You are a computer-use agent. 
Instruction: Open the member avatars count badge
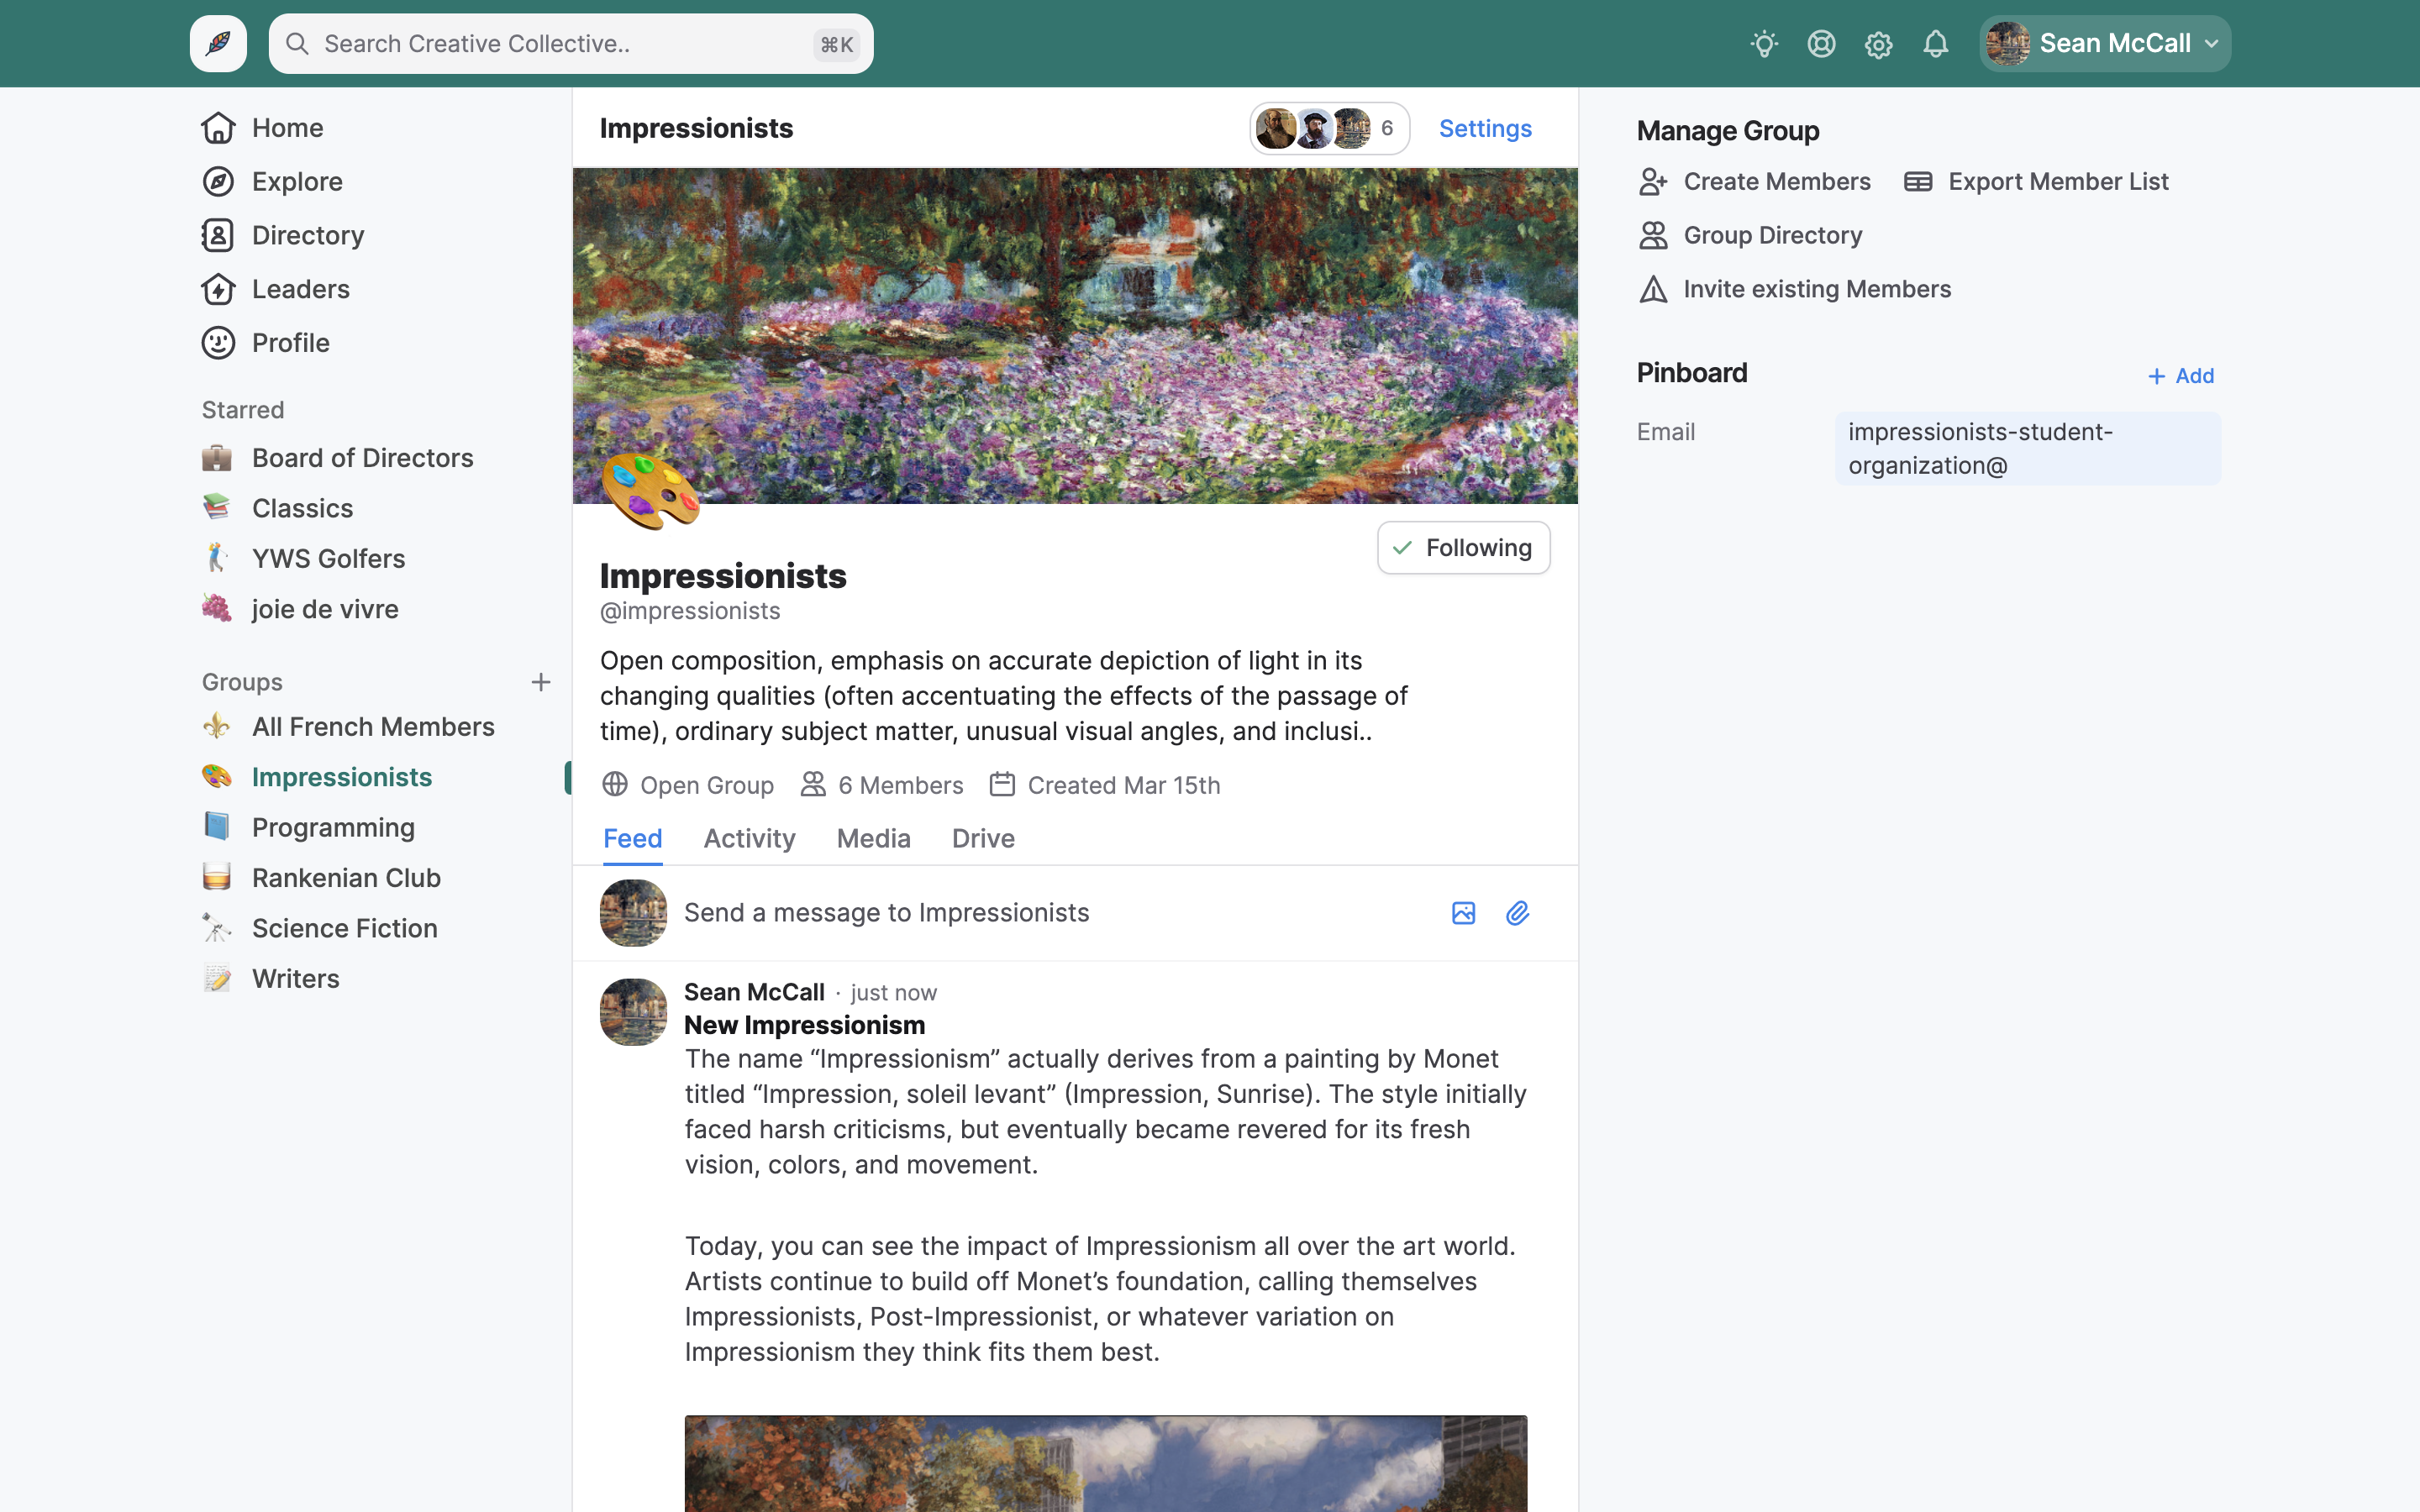click(x=1329, y=129)
